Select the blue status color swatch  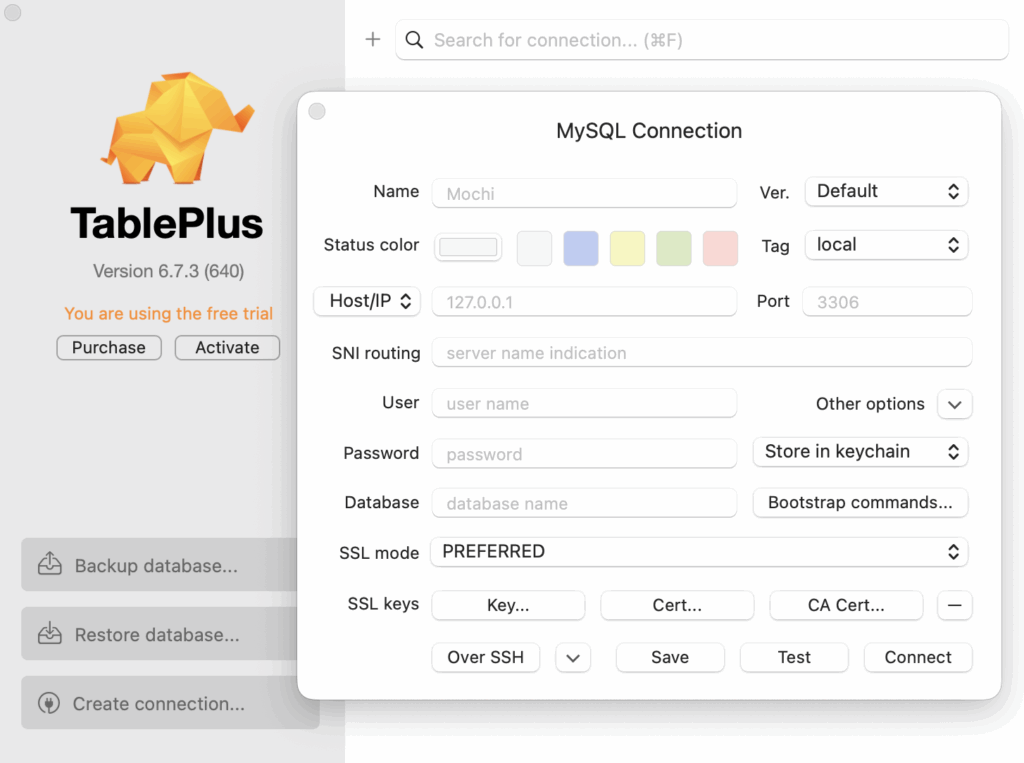pyautogui.click(x=581, y=248)
